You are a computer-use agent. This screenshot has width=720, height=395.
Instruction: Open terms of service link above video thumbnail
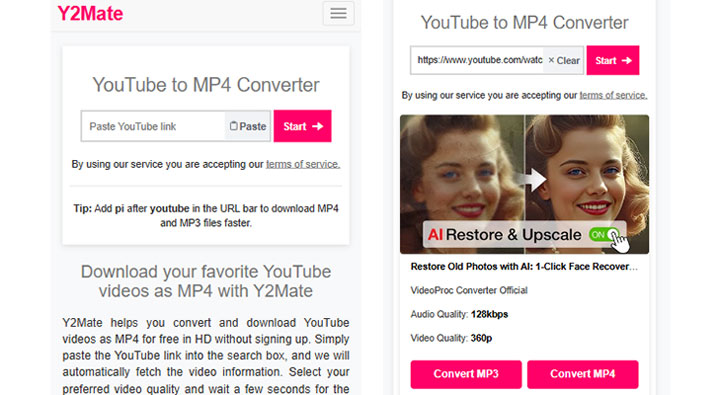point(613,96)
